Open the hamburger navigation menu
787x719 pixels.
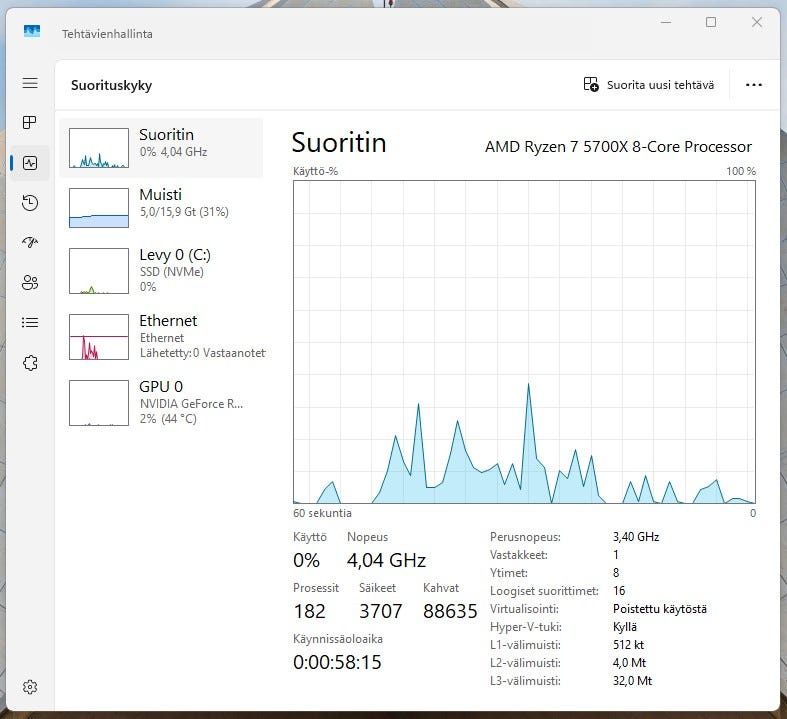[x=30, y=84]
